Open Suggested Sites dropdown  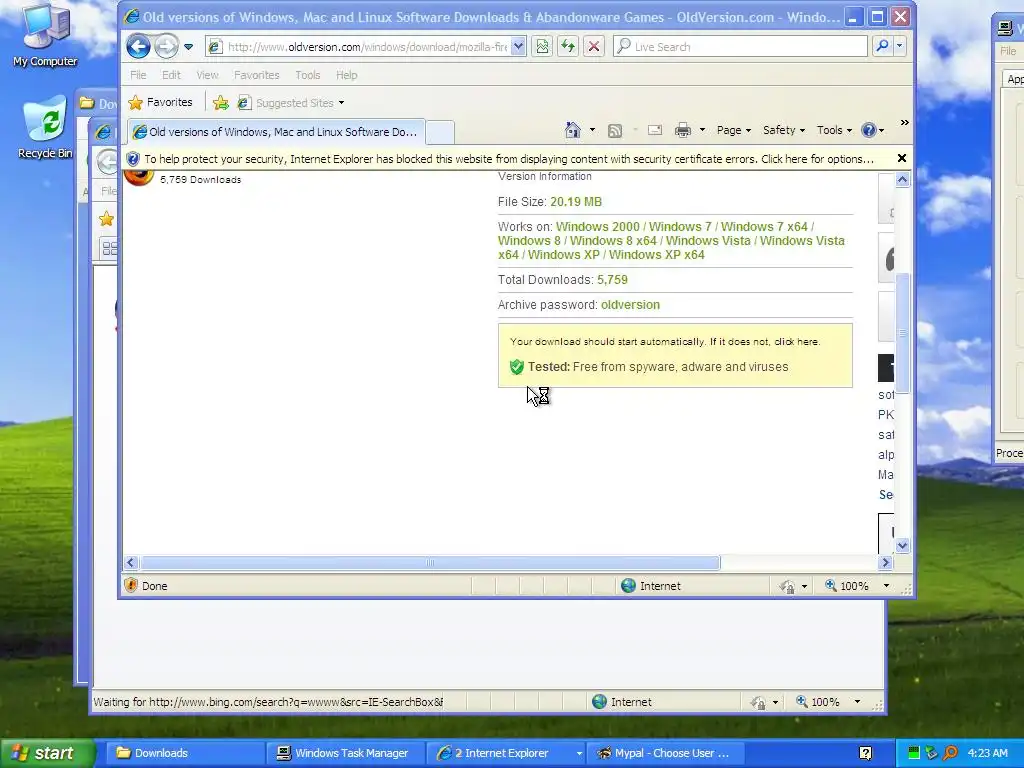(291, 103)
